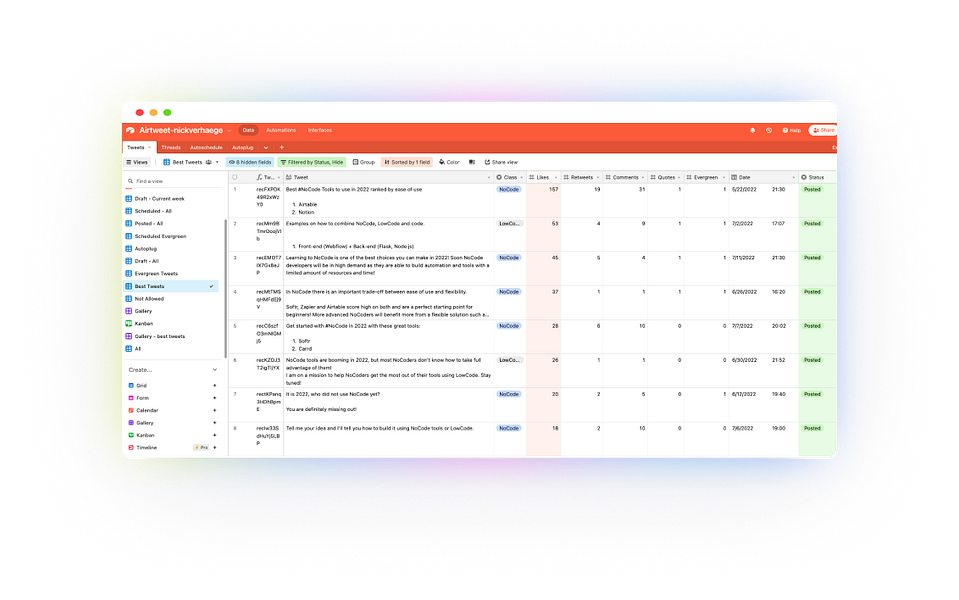Click the collaborators icon beside Best Tweets
The height and width of the screenshot is (600, 959).
209,162
